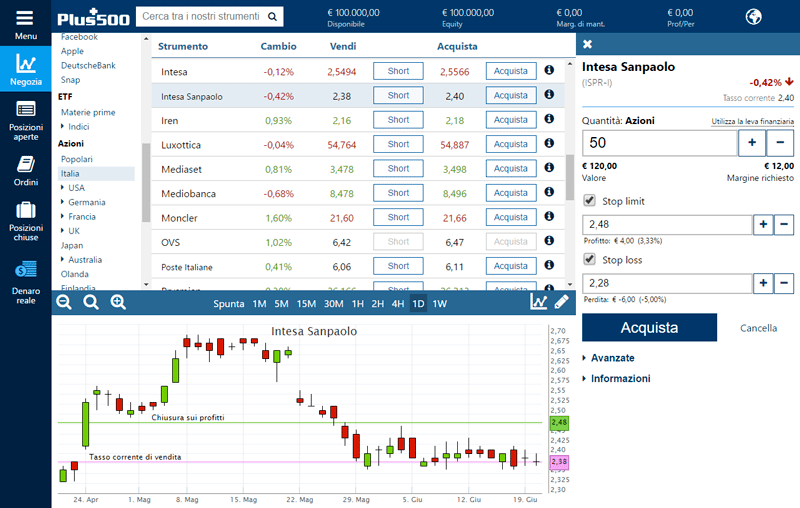Select the 1W chart interval

(x=440, y=304)
